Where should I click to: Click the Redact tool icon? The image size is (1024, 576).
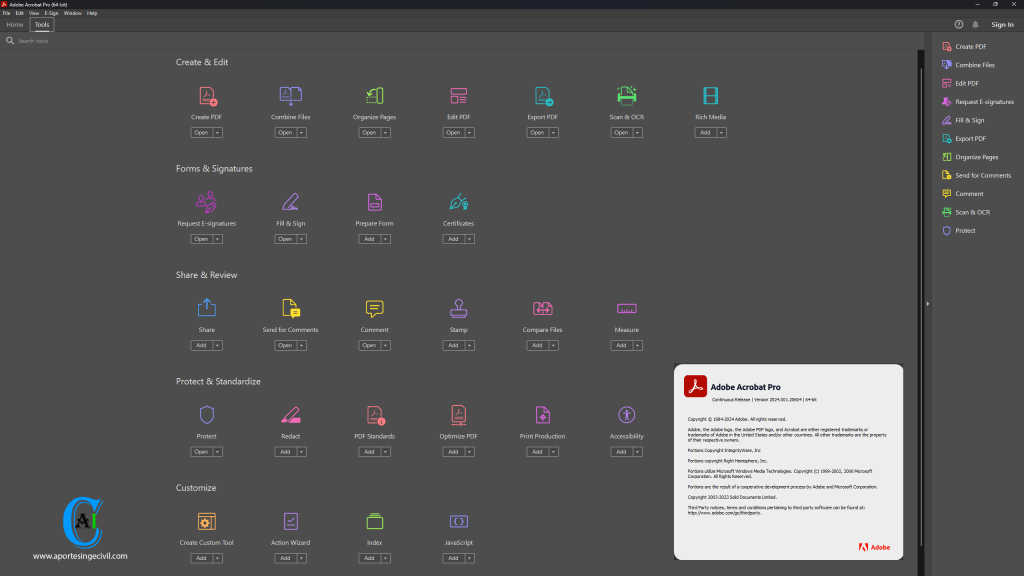point(290,415)
